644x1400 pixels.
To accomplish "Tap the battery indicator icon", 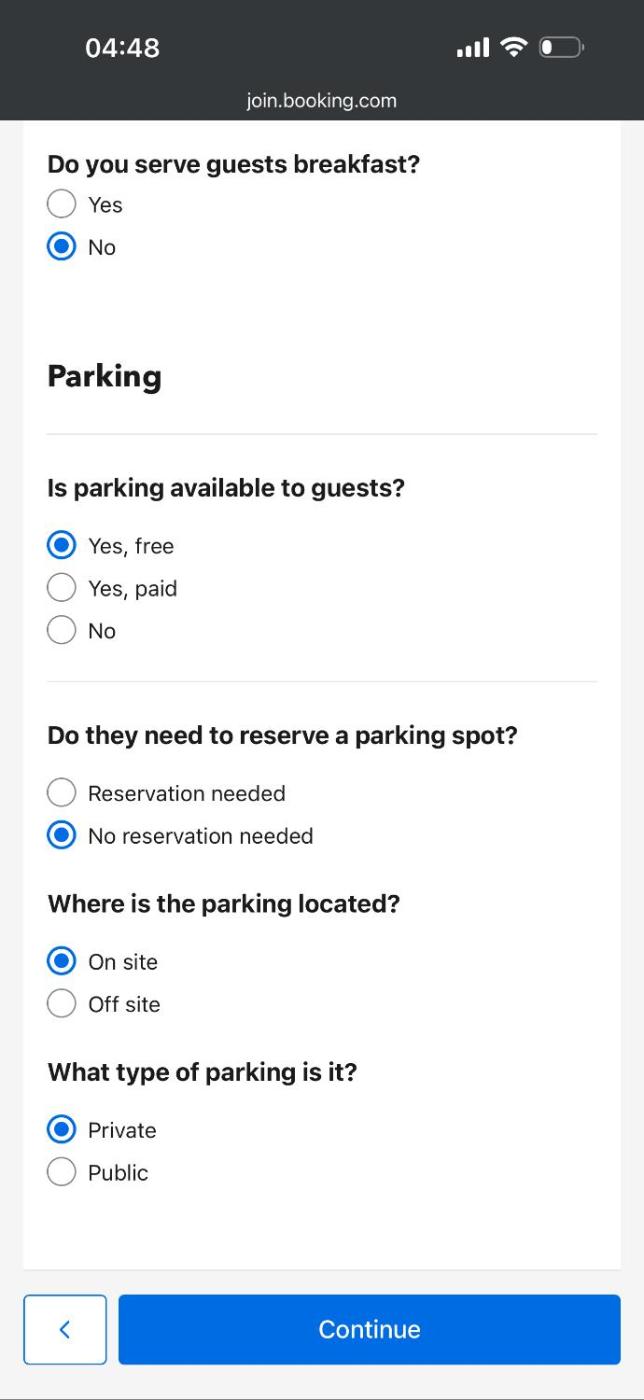I will click(561, 47).
